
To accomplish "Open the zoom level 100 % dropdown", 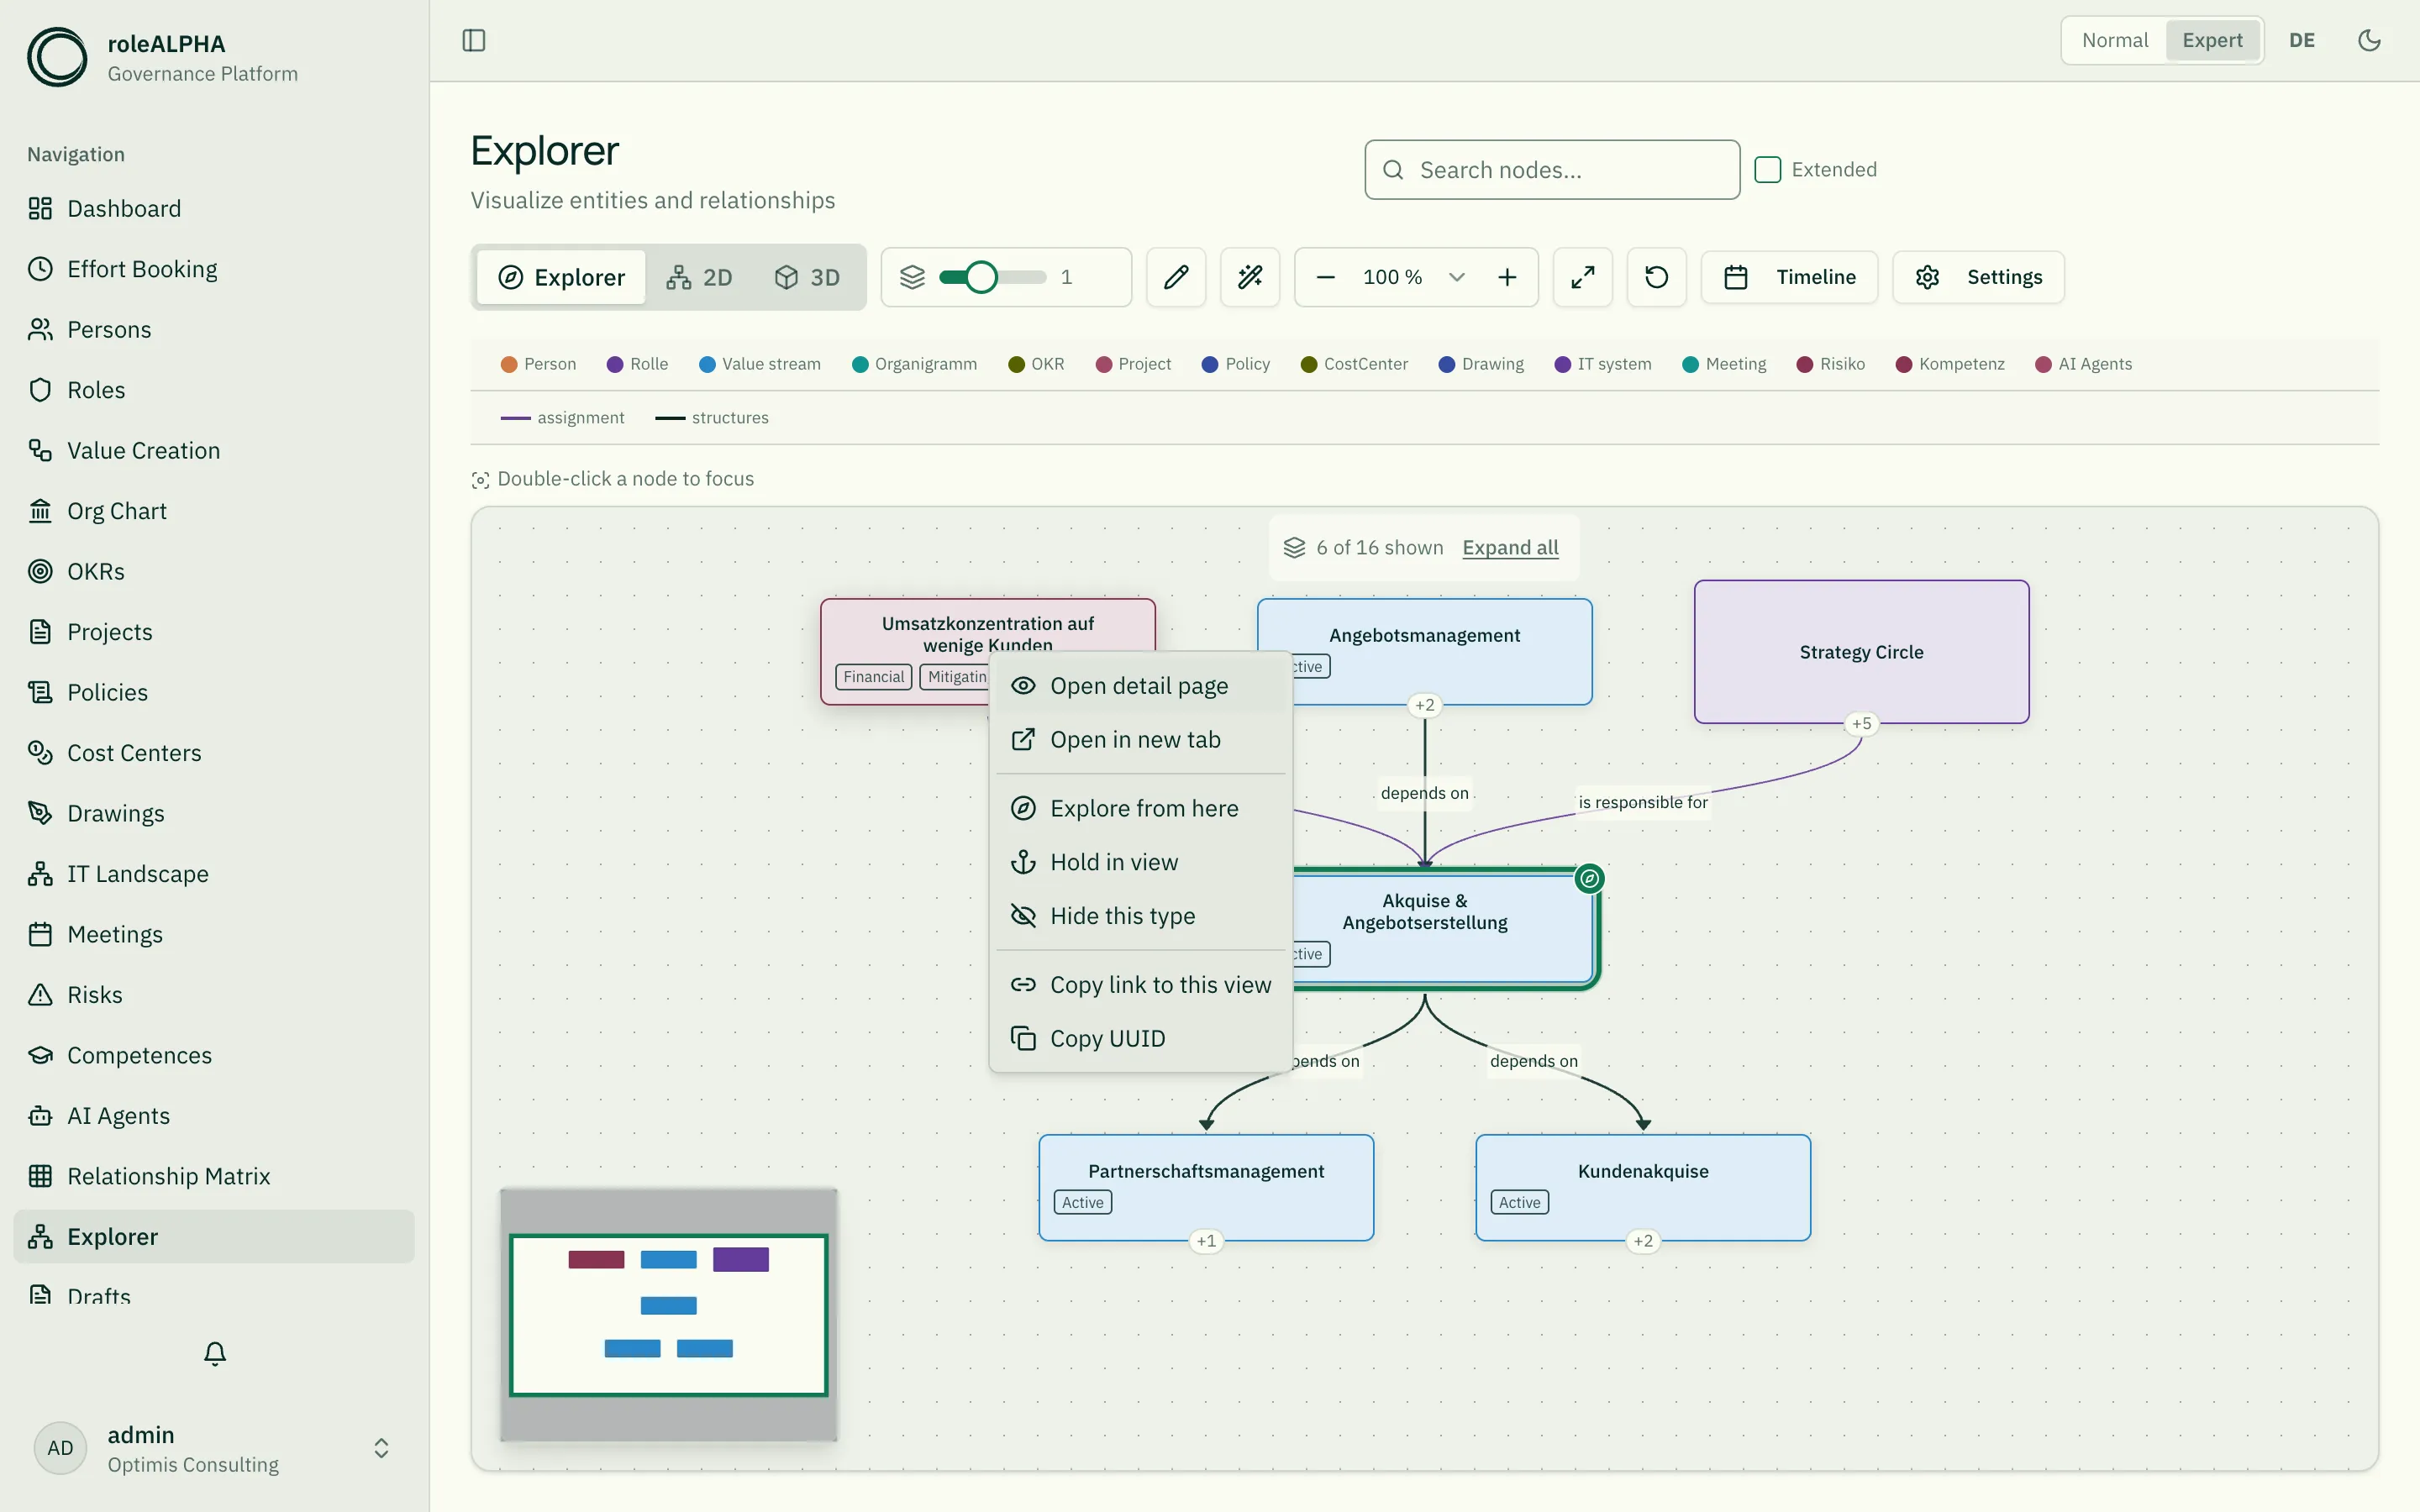I will (x=1415, y=277).
